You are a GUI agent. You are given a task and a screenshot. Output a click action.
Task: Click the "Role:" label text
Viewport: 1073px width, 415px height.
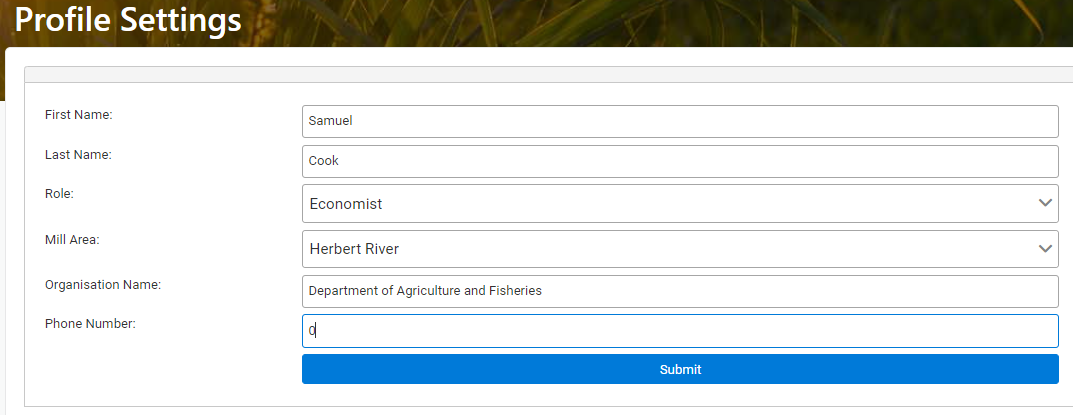[59, 194]
